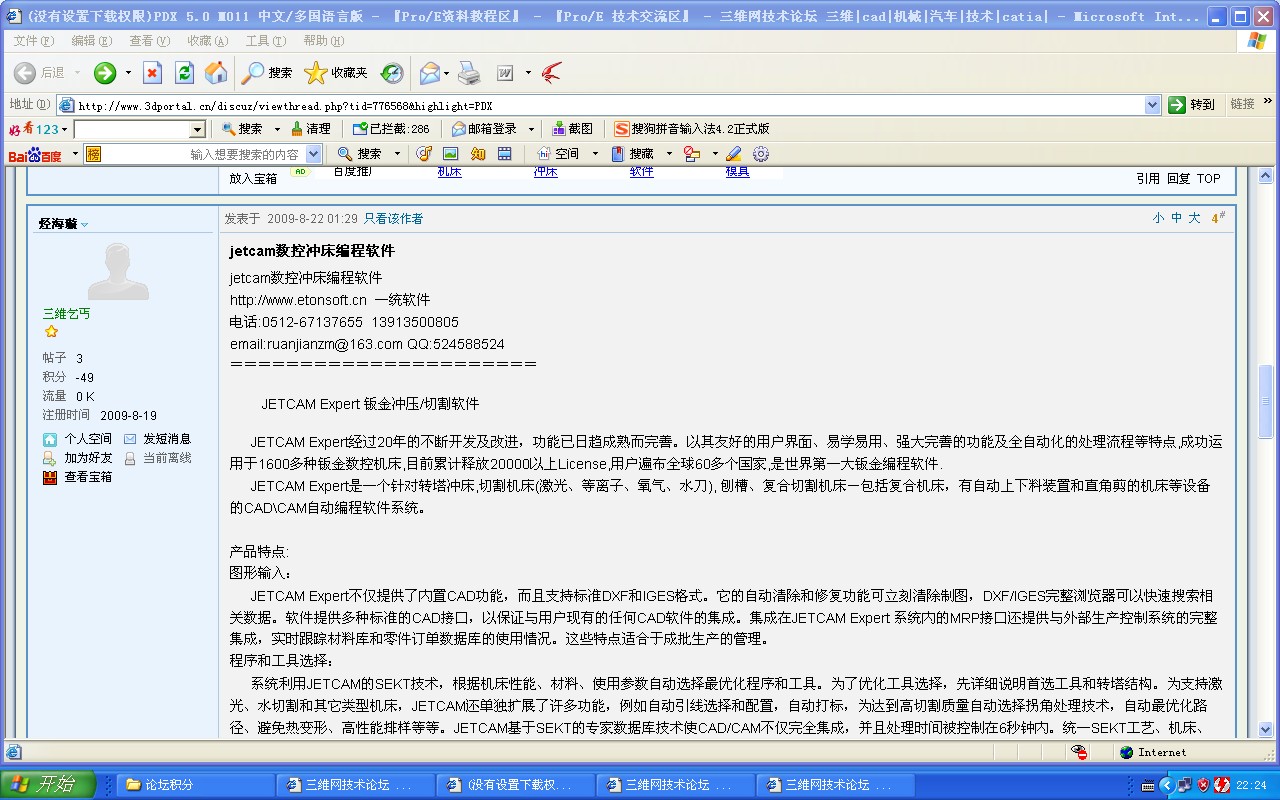The height and width of the screenshot is (800, 1280).
Task: Open Baidu toolbar settings gear icon
Action: (761, 154)
